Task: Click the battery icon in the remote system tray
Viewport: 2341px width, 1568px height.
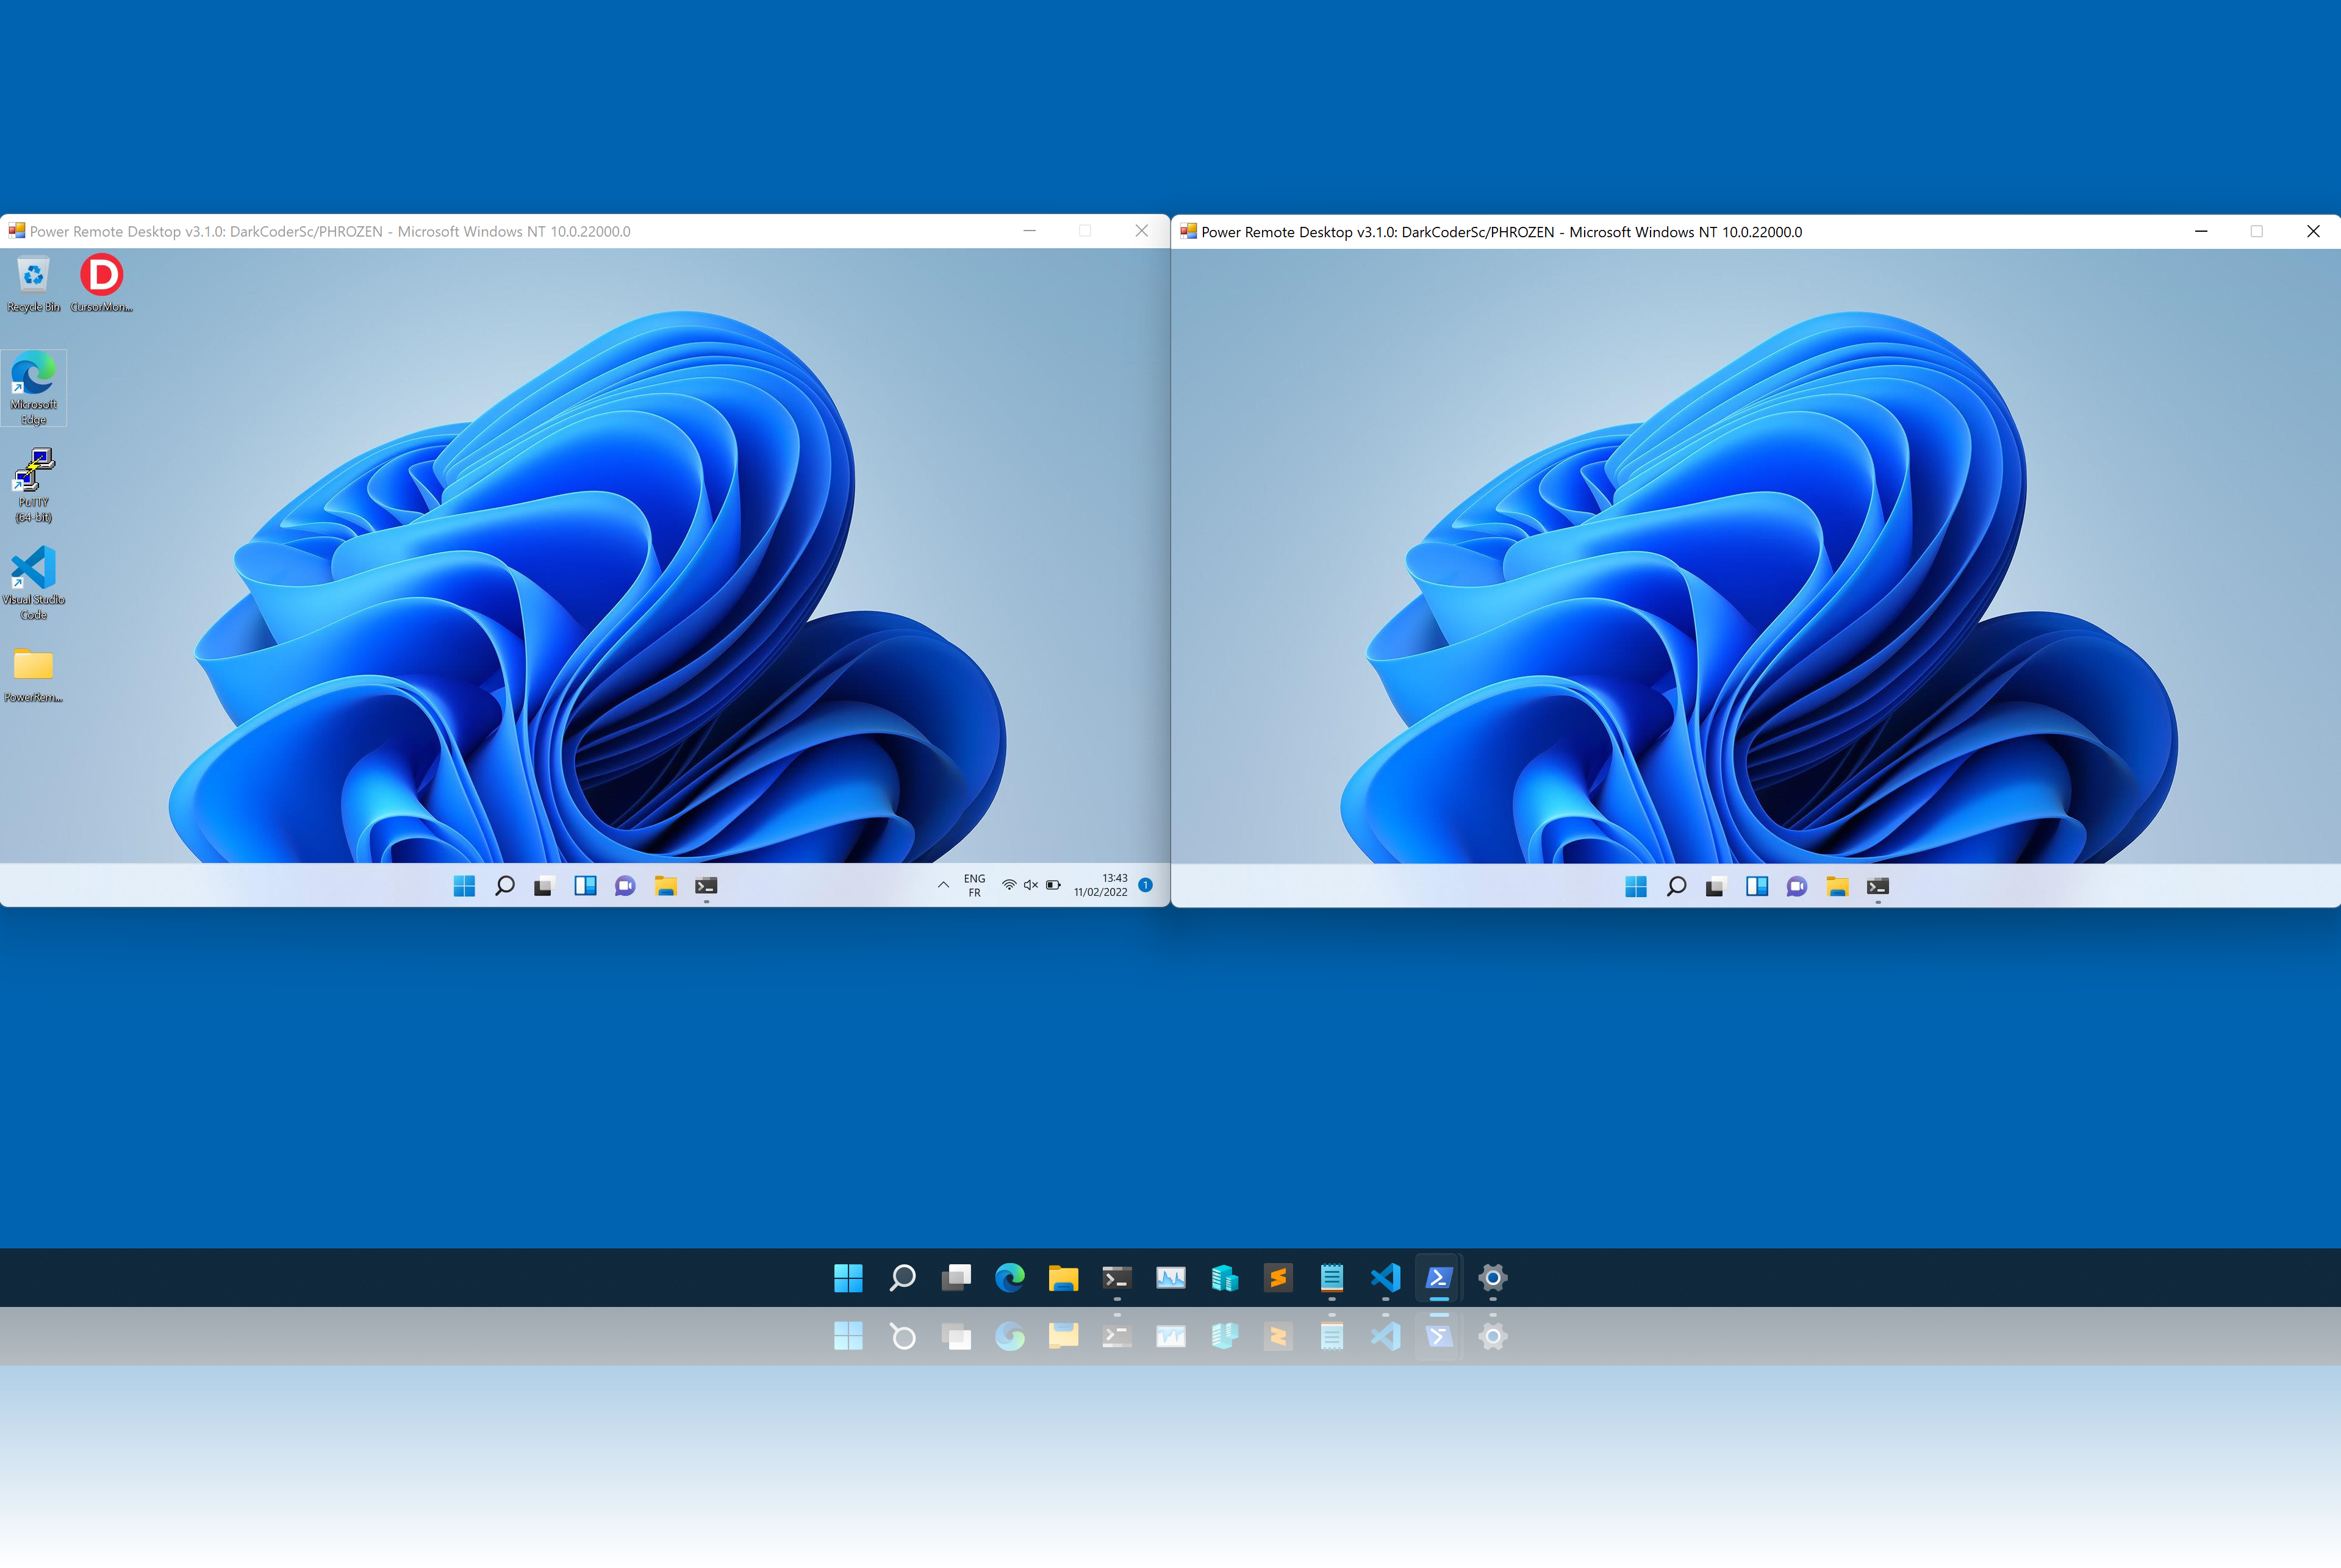Action: click(x=1053, y=885)
